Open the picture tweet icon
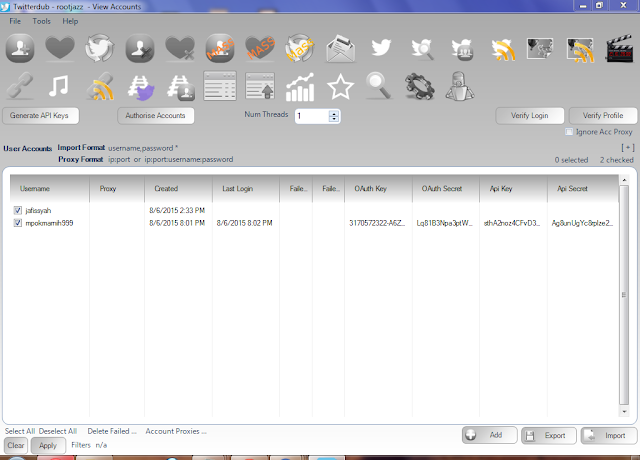Image resolution: width=640 pixels, height=460 pixels. [x=540, y=48]
